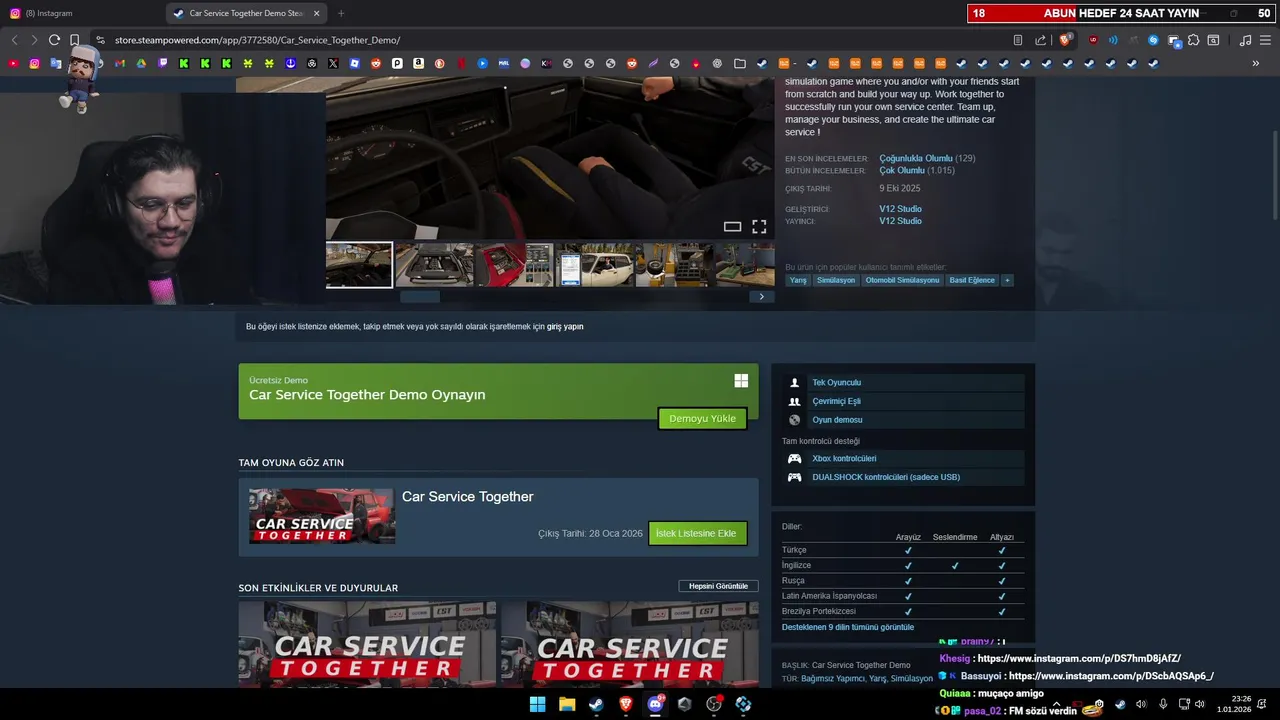Show more bookmarks with overflow chevron

pos(1256,63)
